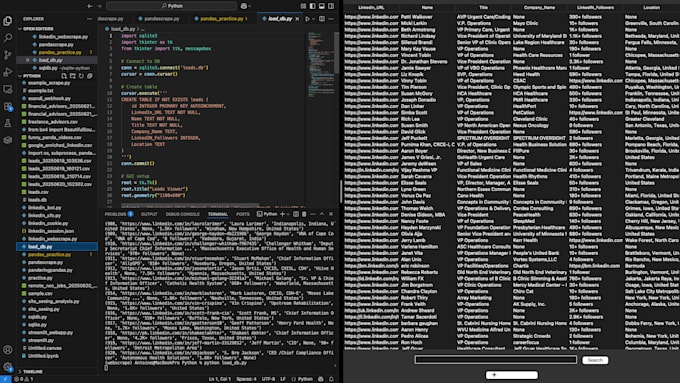This screenshot has height=383, width=680.
Task: Open leads.db in the file tree
Action: pyautogui.click(x=38, y=200)
